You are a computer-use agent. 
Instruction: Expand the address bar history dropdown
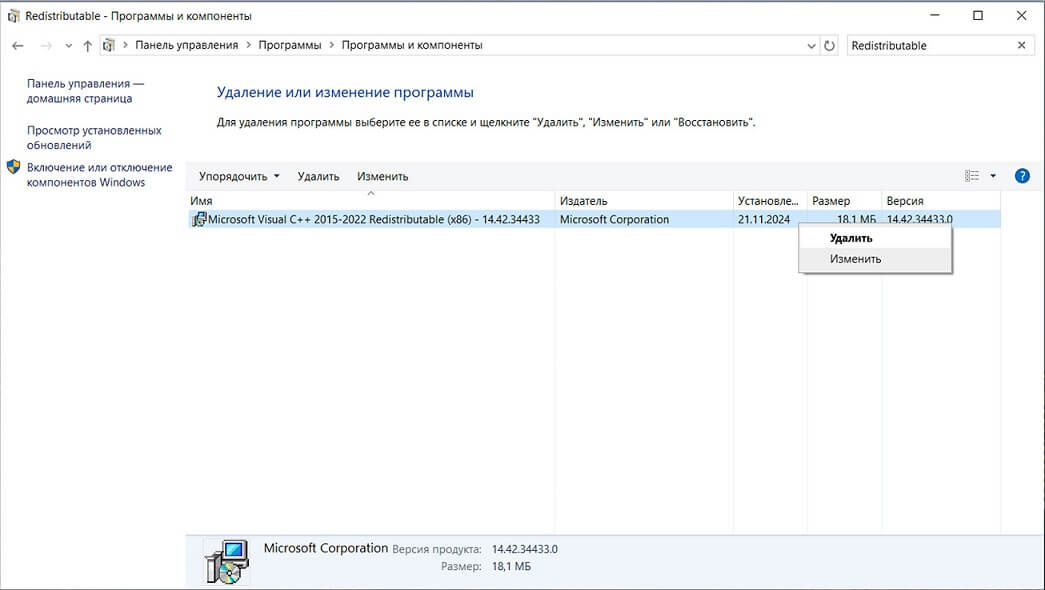click(811, 46)
